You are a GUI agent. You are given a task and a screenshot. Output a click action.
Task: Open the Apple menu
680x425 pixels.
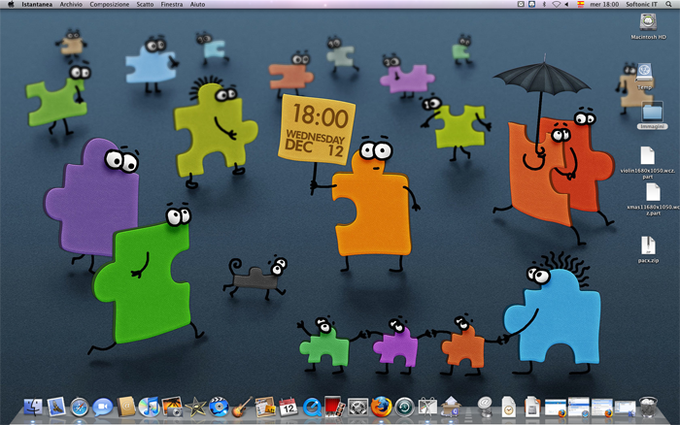11,4
